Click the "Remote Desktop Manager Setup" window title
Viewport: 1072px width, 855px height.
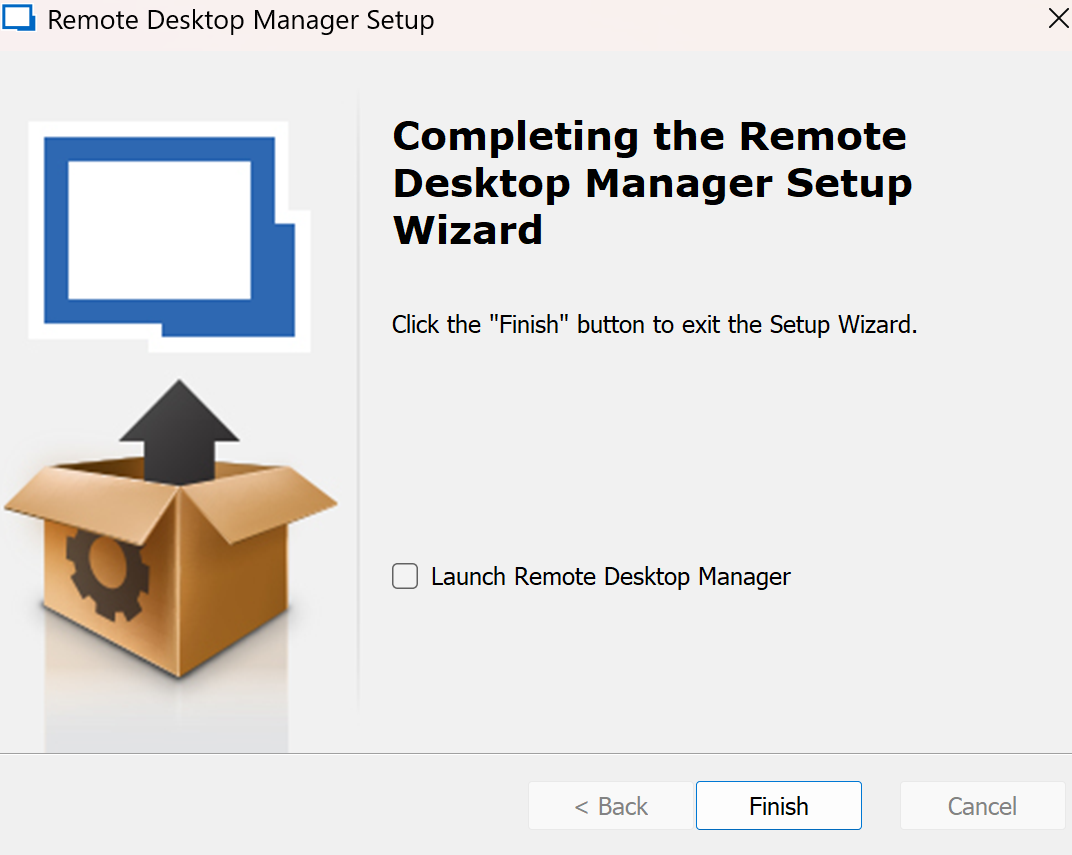(x=241, y=20)
